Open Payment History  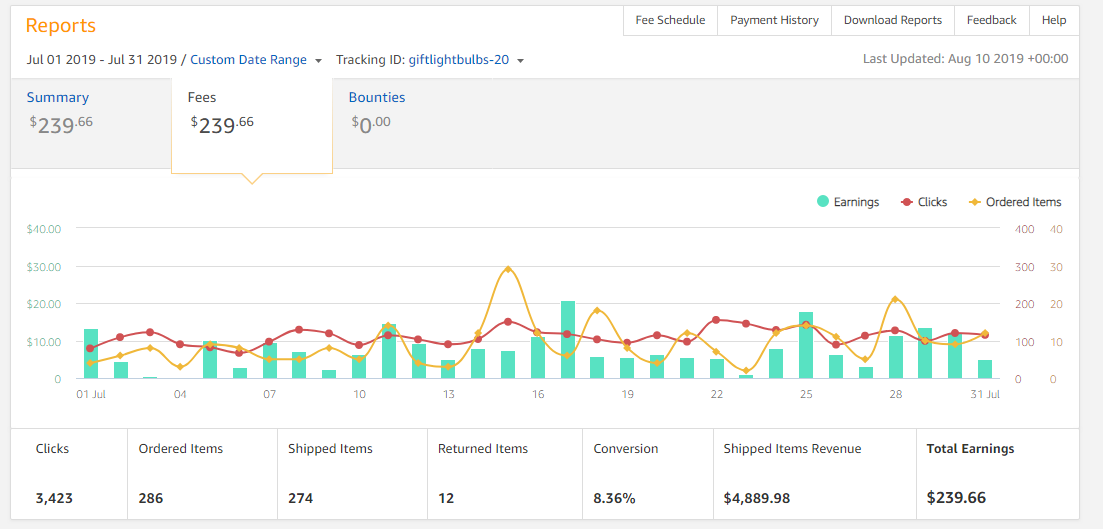(x=774, y=20)
